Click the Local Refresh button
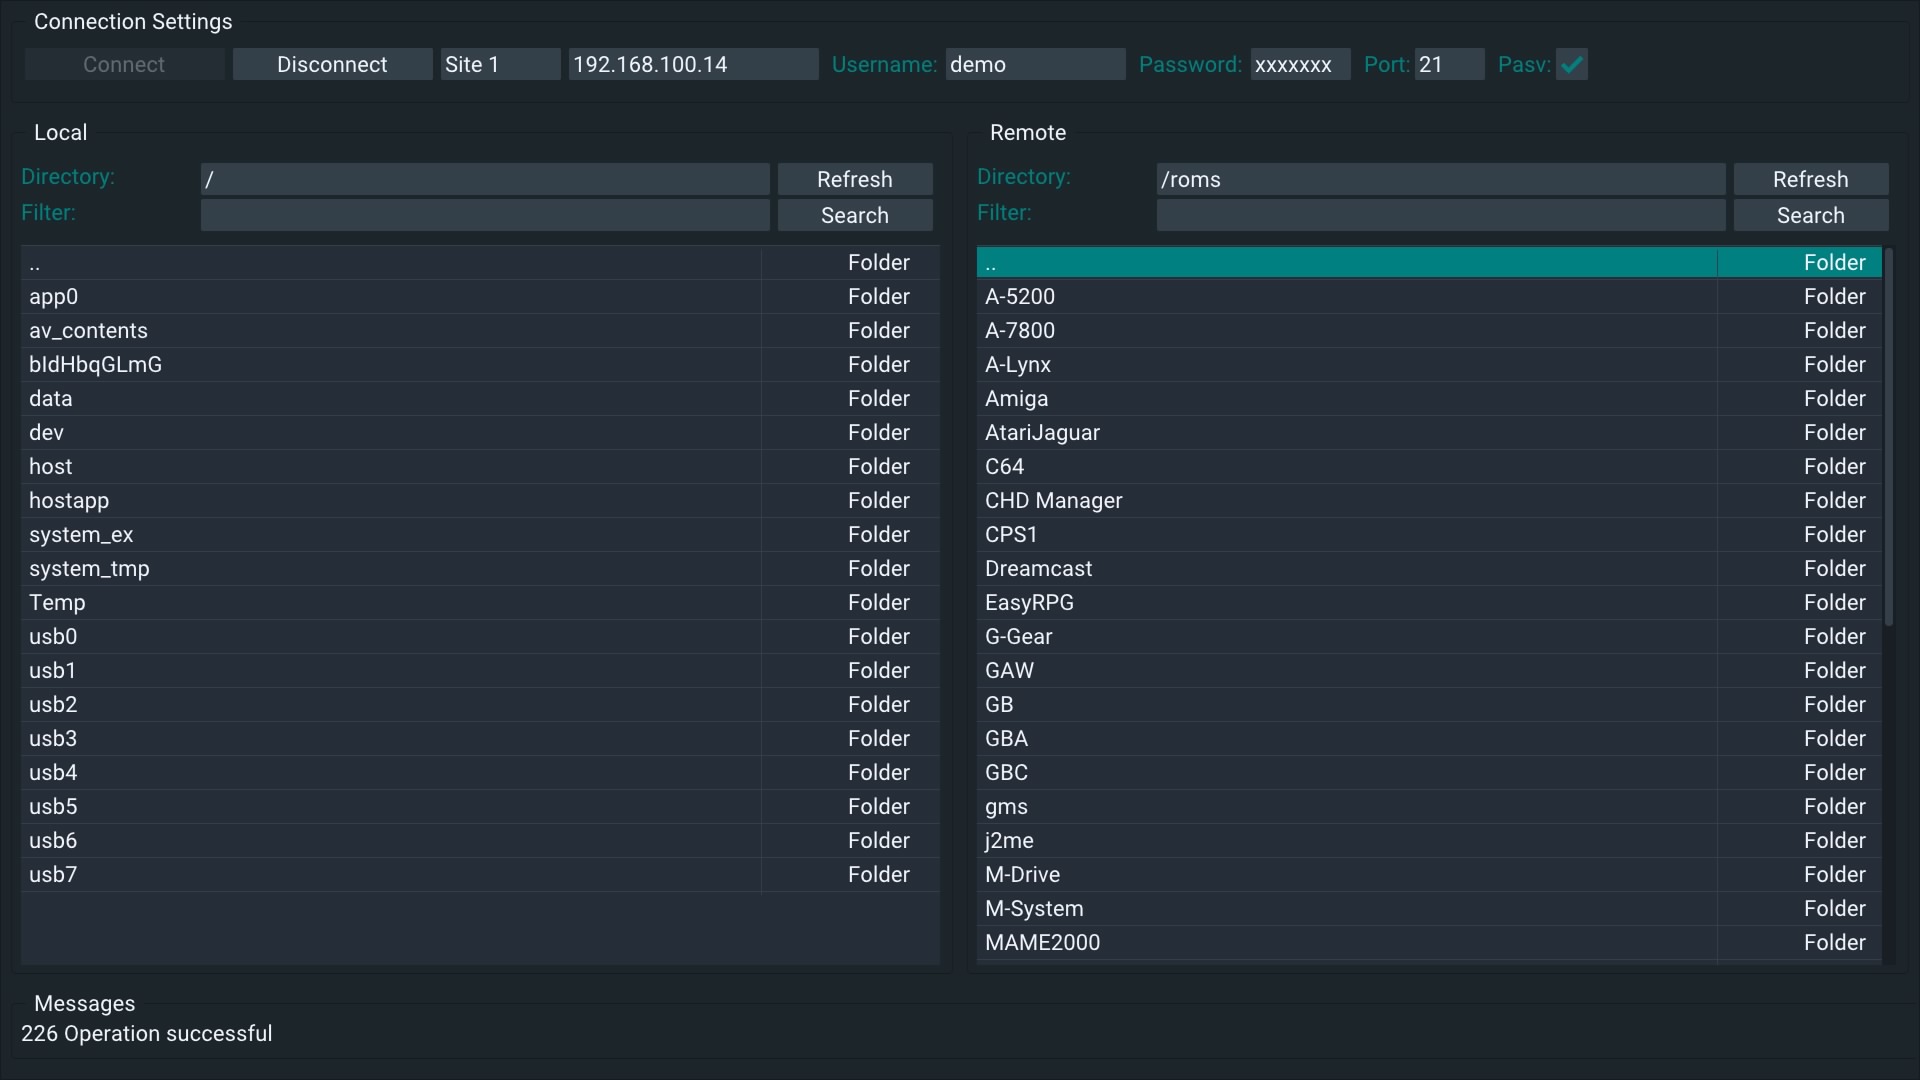This screenshot has width=1920, height=1080. click(x=854, y=180)
